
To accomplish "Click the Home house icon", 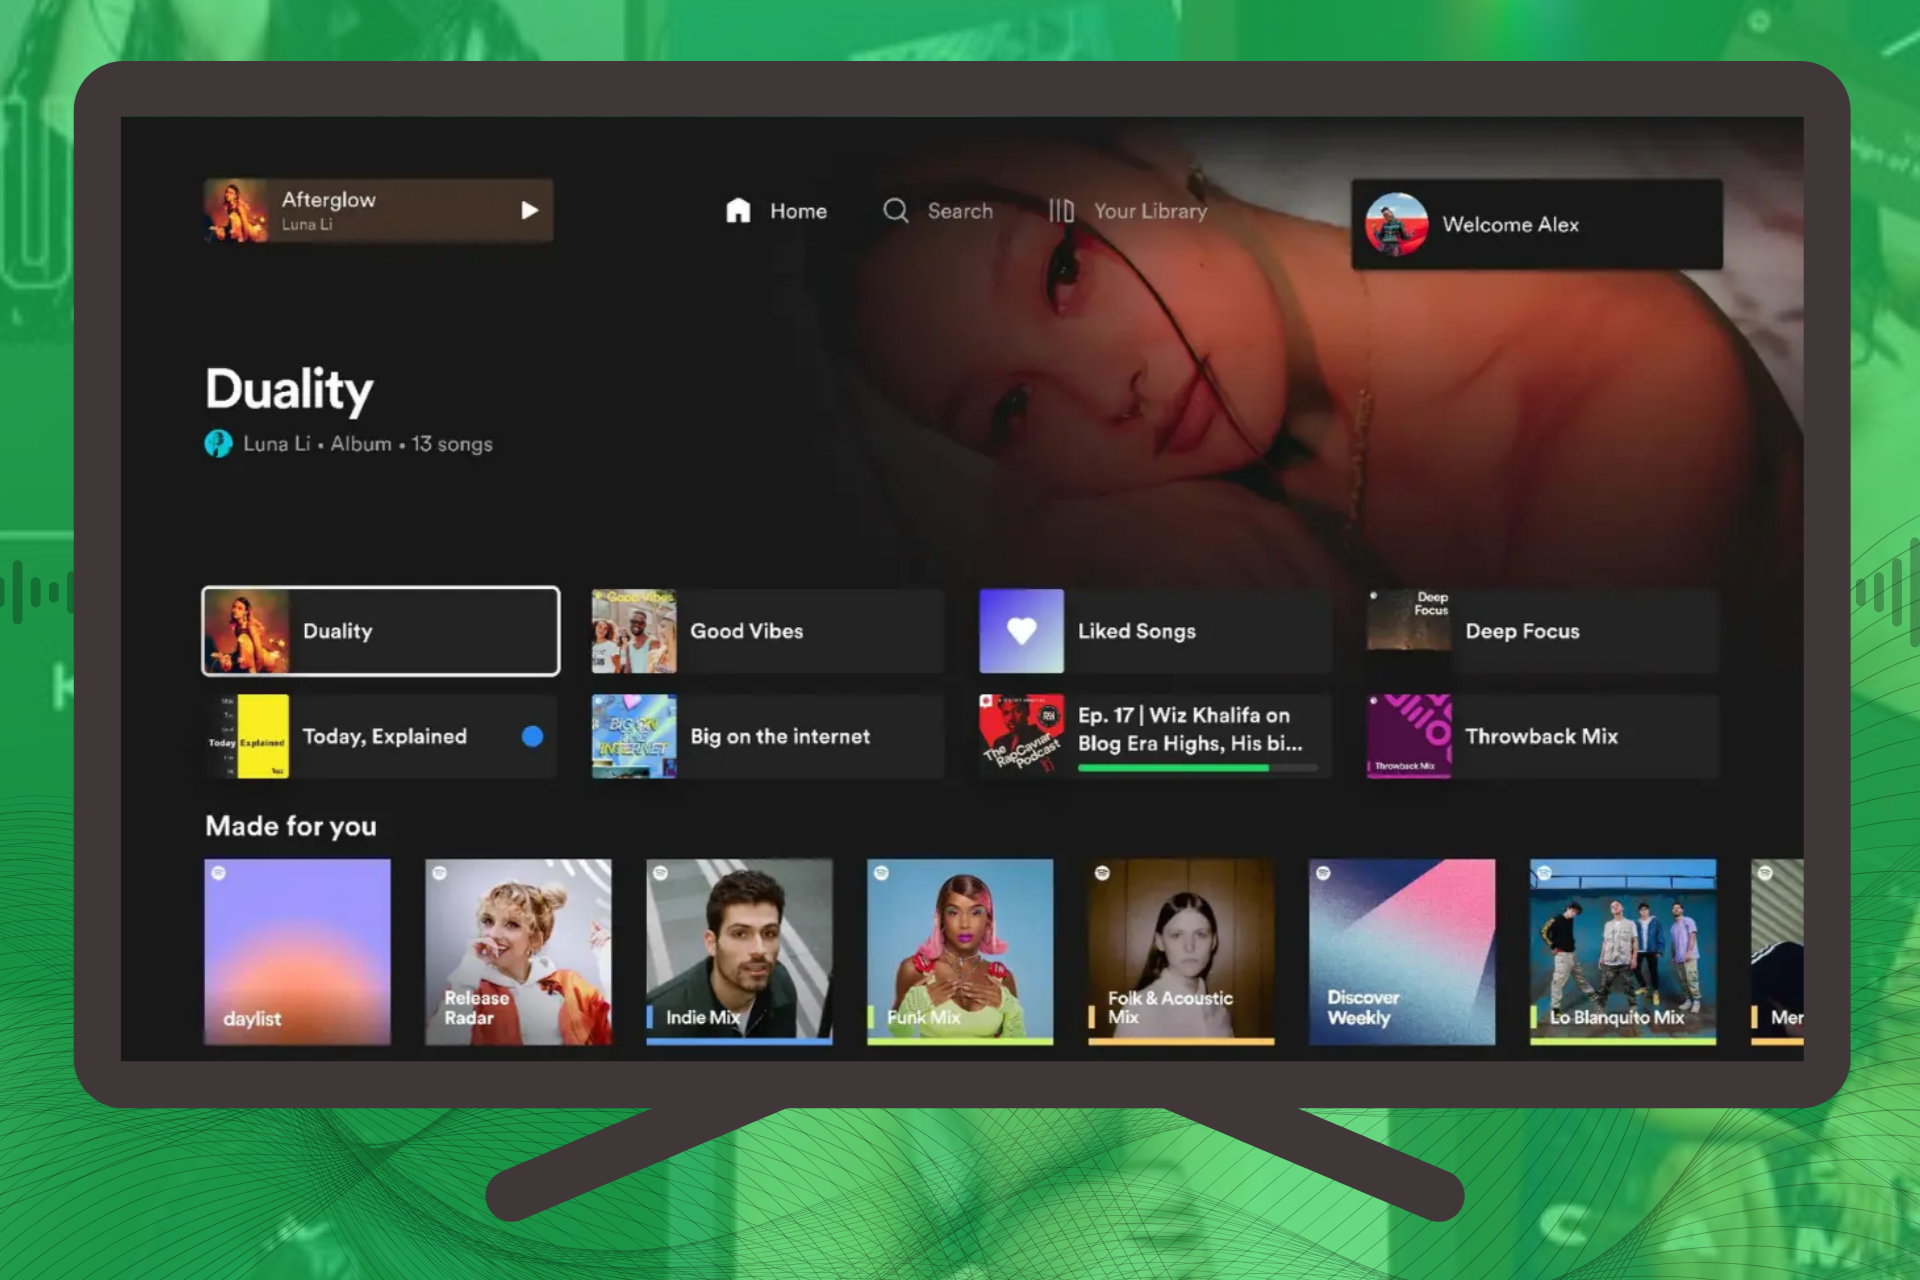I will pos(738,210).
